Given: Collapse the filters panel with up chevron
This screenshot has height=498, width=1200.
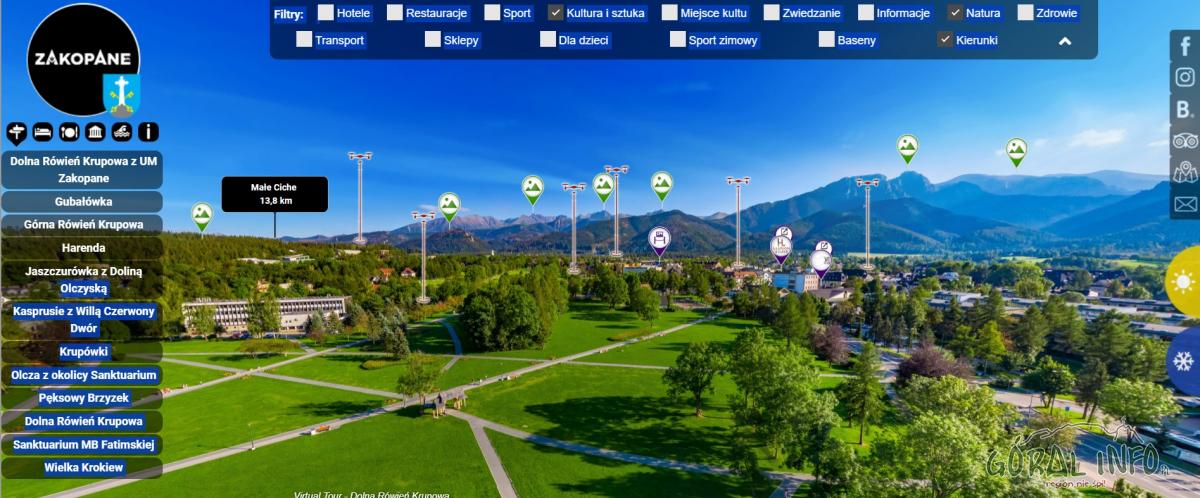Looking at the screenshot, I should tap(1065, 41).
